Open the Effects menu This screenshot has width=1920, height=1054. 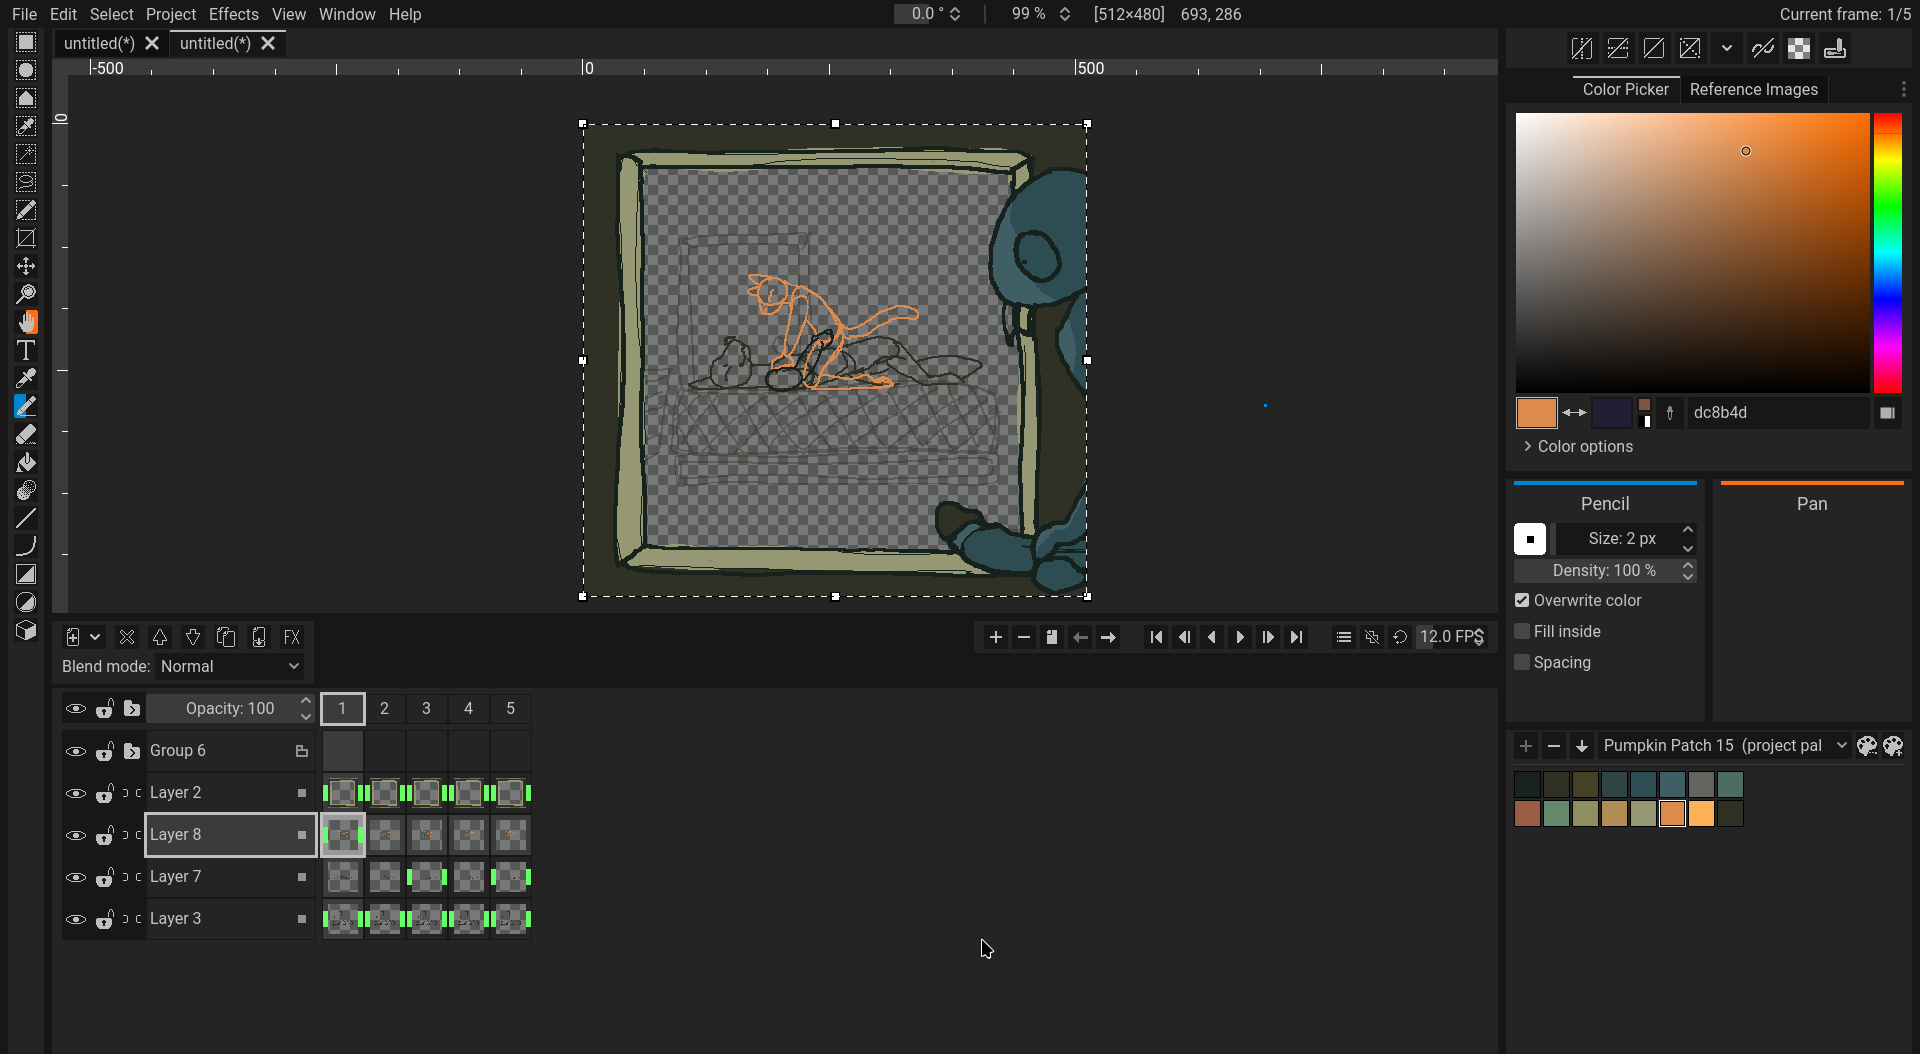(233, 14)
